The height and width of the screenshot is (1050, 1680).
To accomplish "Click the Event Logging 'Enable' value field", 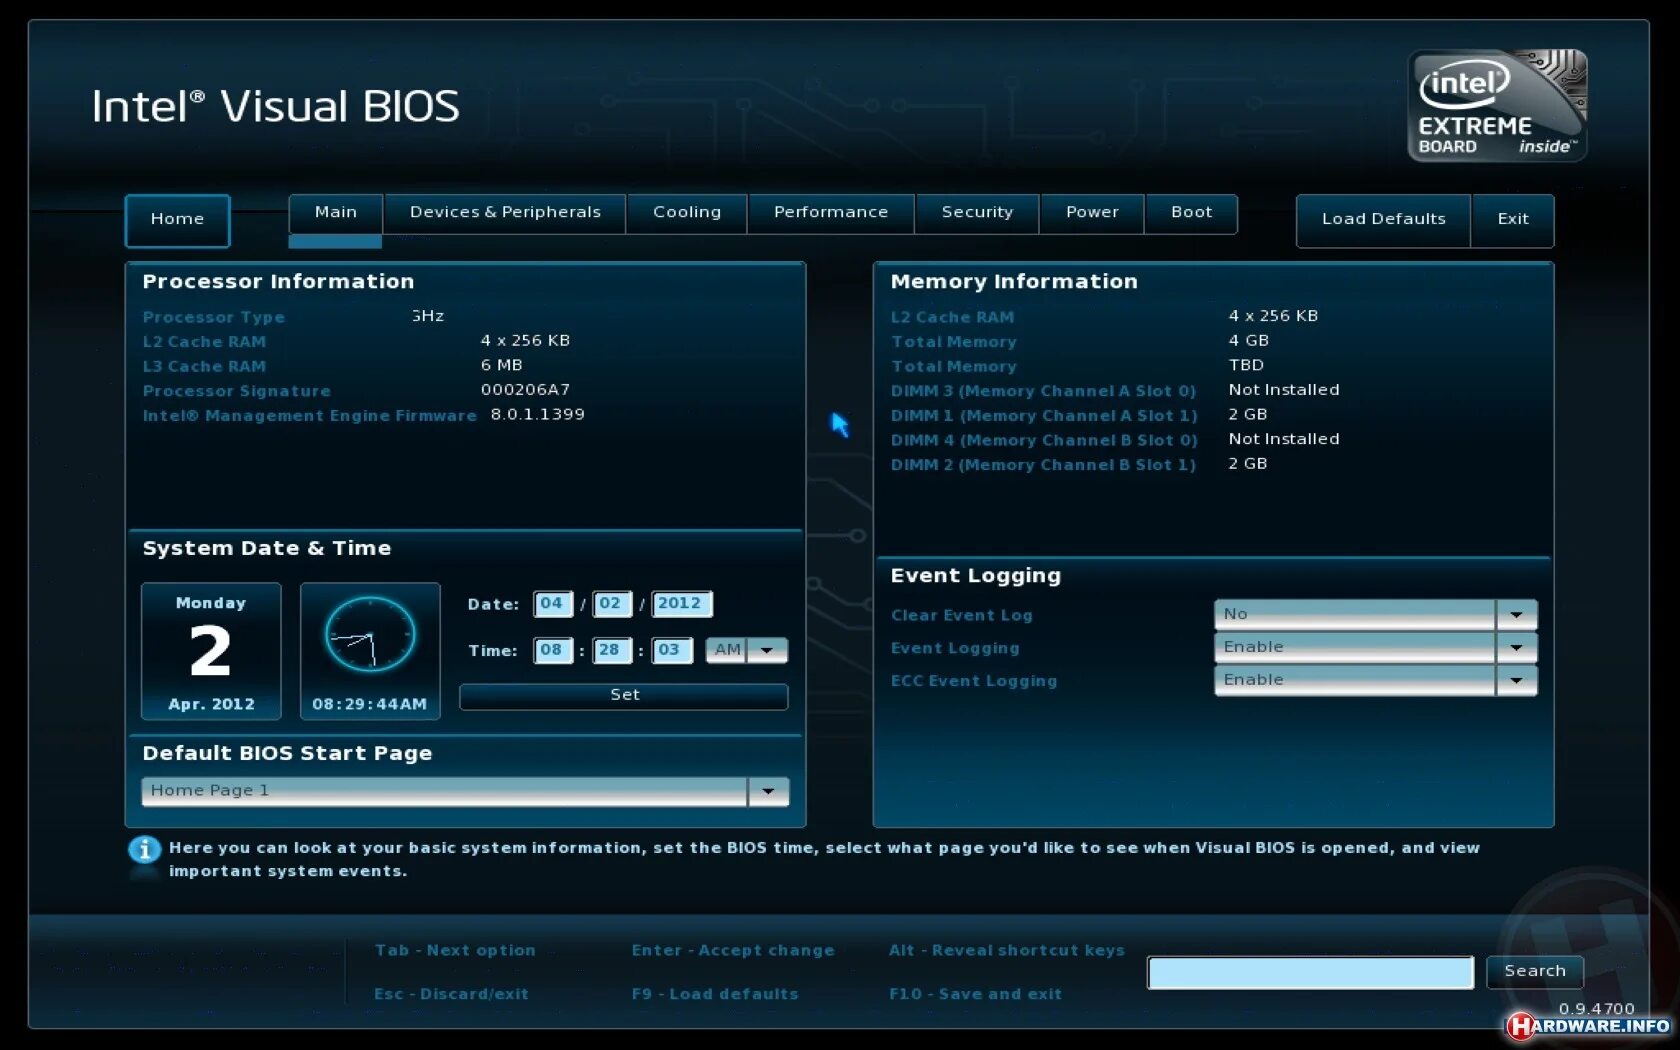I will point(1355,648).
